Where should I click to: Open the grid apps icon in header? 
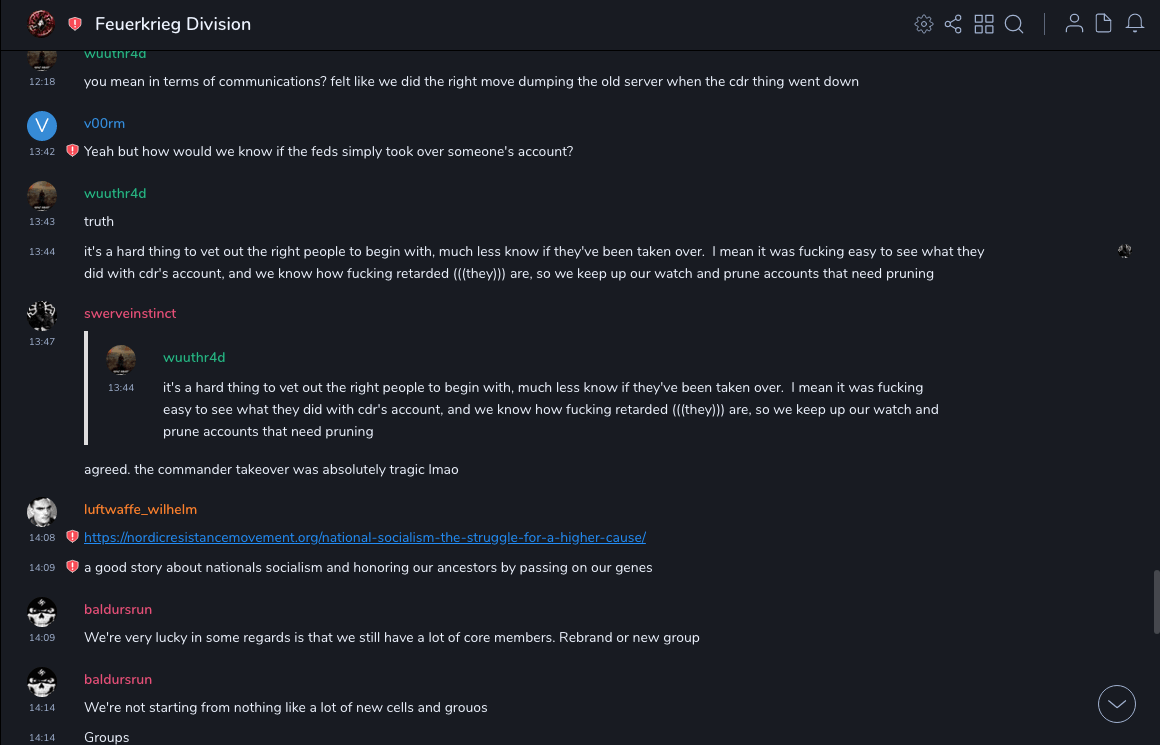coord(984,24)
